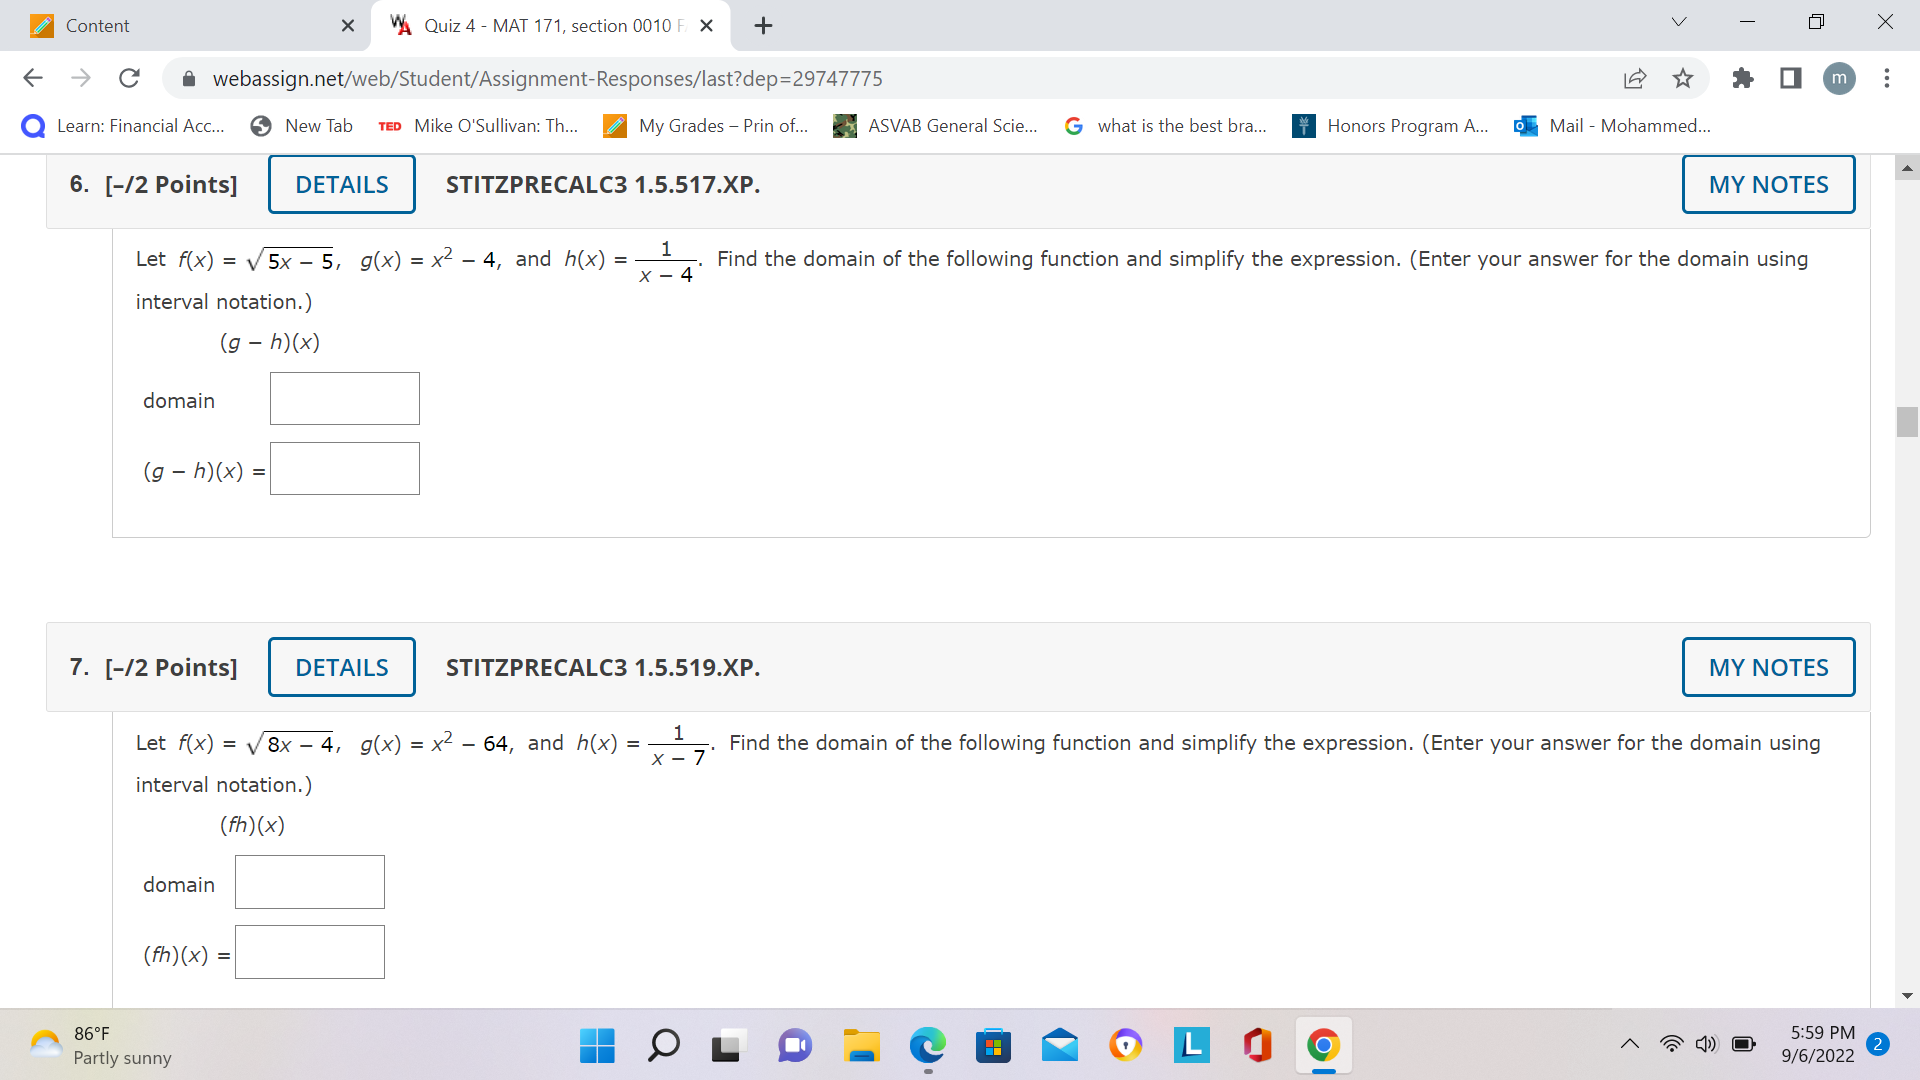Share the current page
The image size is (1920, 1080).
[1635, 79]
